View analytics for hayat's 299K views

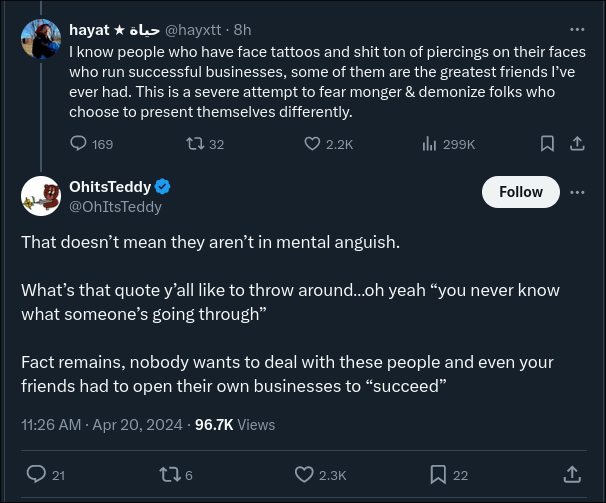pos(430,144)
